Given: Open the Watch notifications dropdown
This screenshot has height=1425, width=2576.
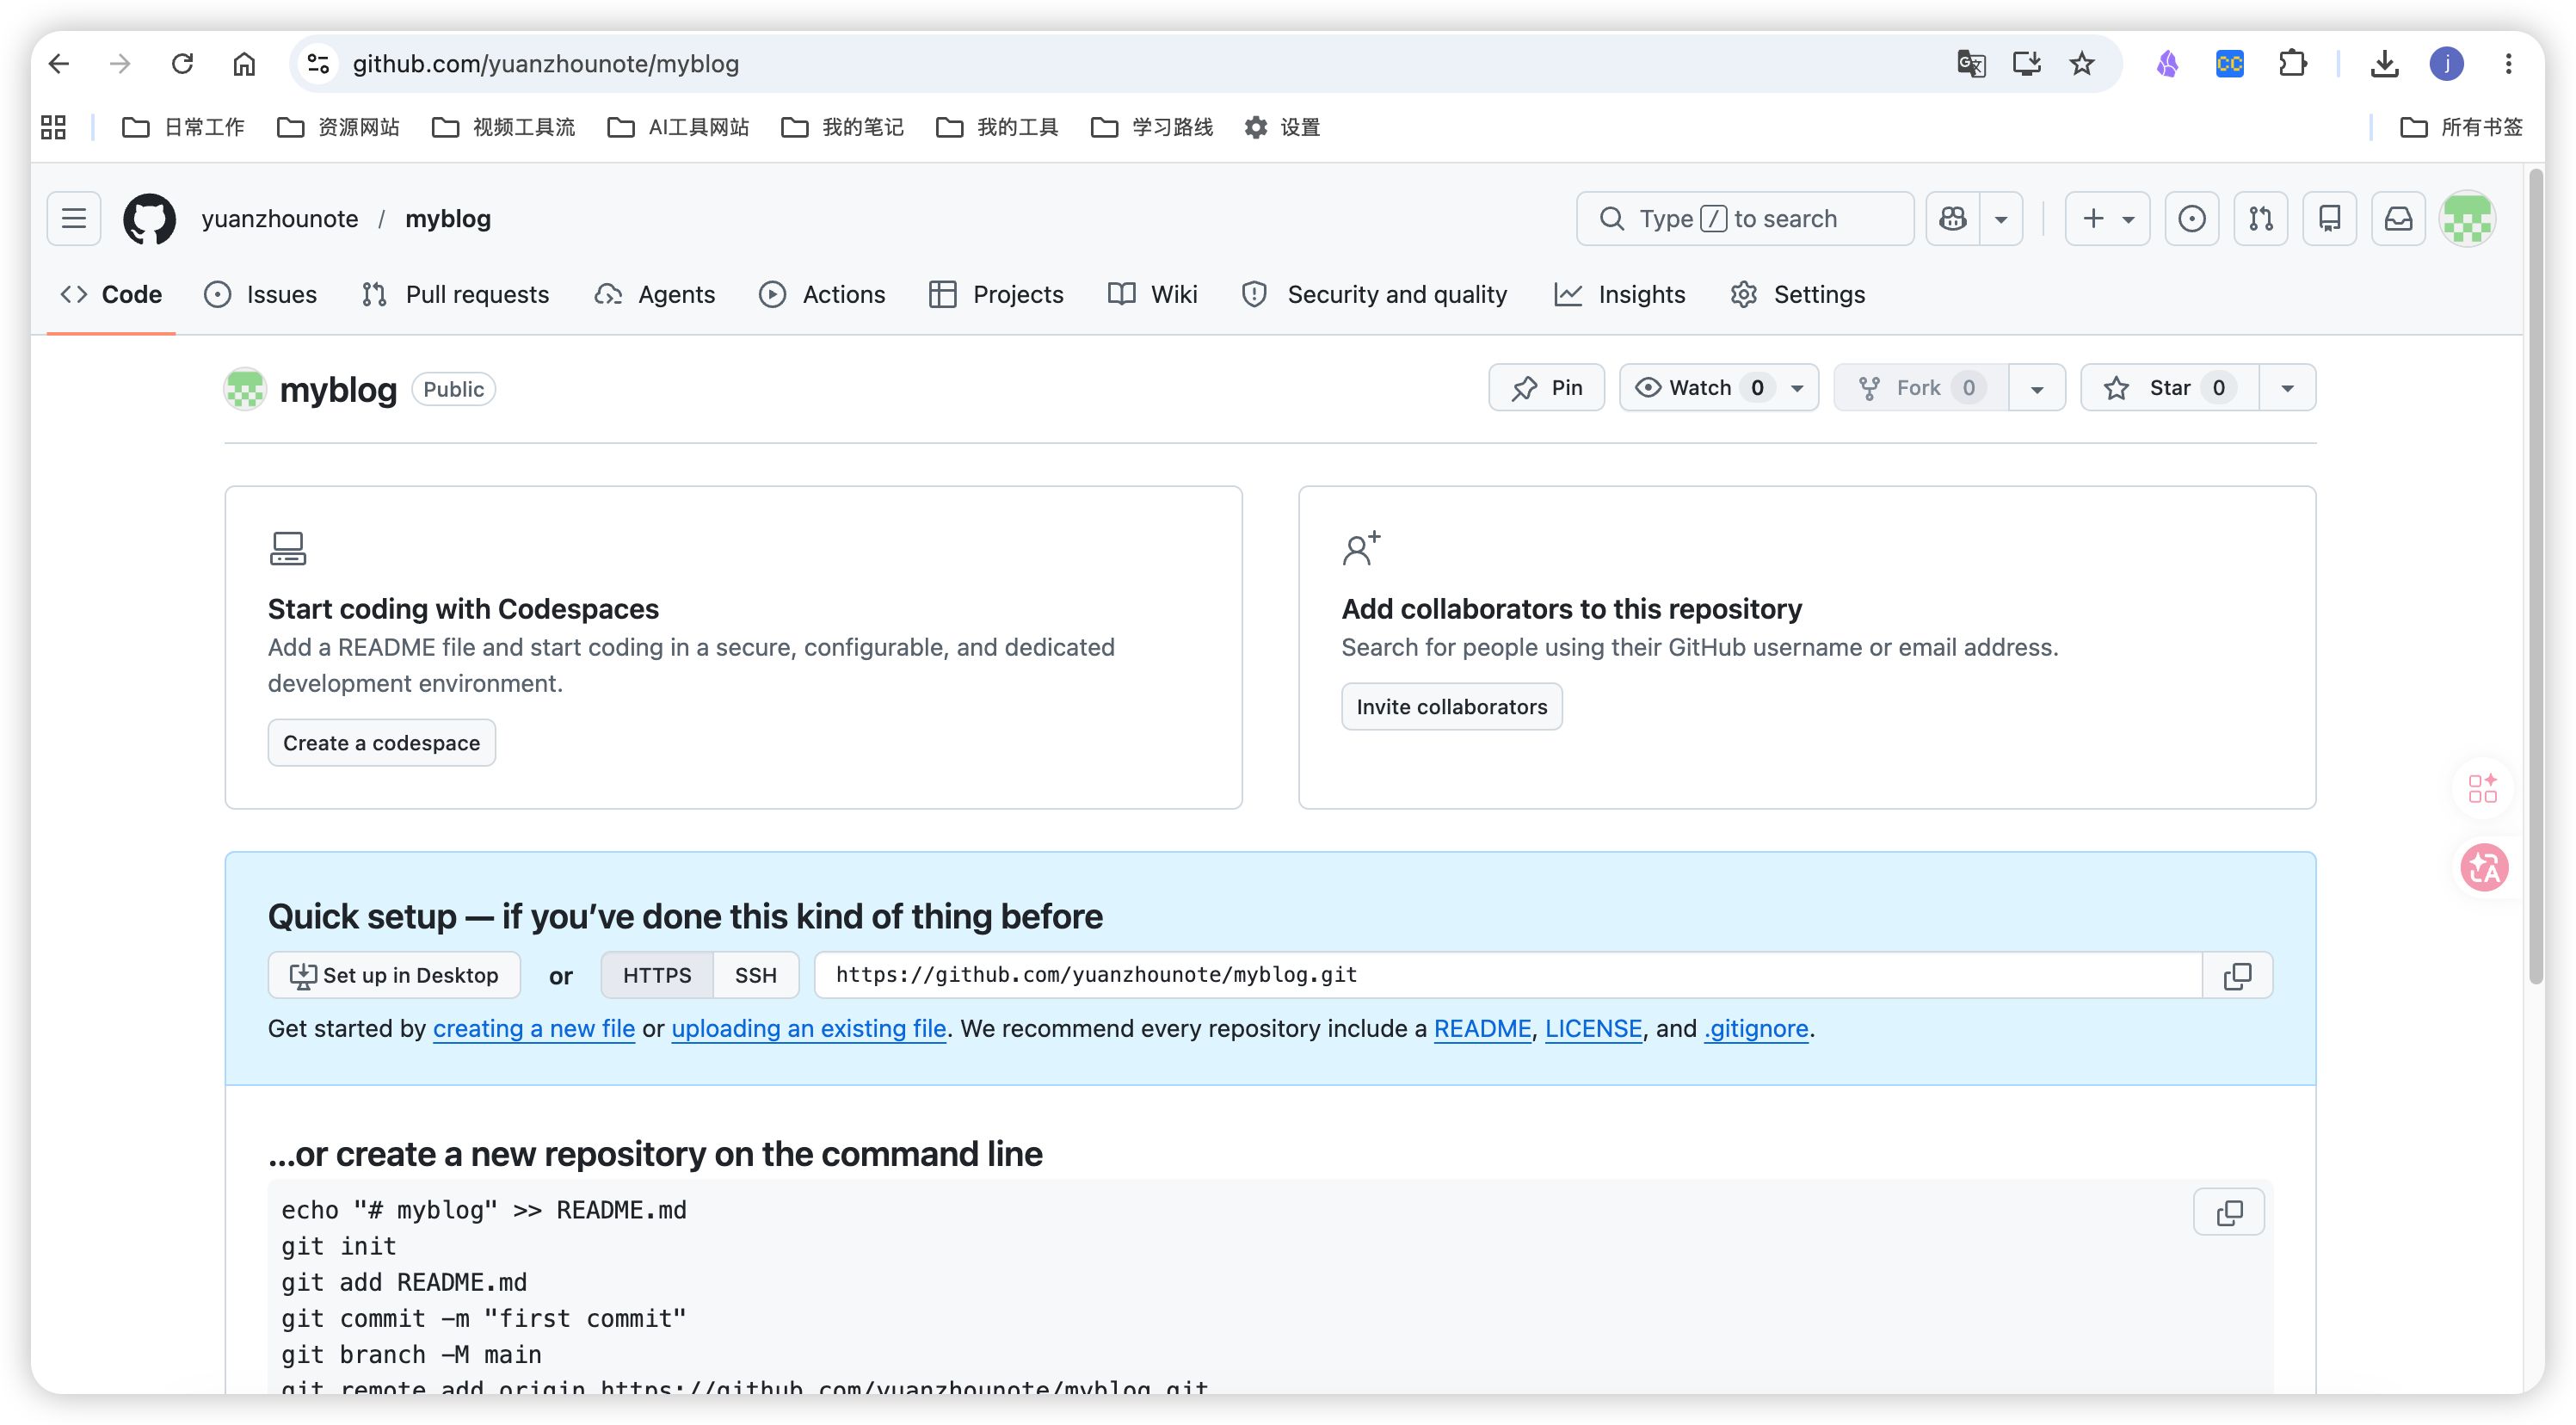Looking at the screenshot, I should pos(1719,387).
